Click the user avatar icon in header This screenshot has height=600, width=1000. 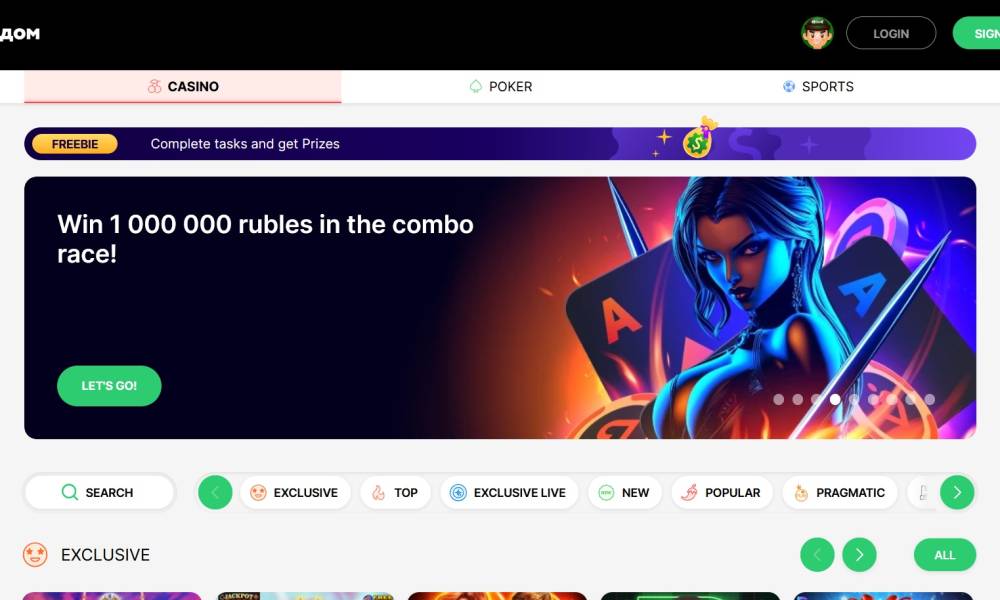tap(817, 33)
